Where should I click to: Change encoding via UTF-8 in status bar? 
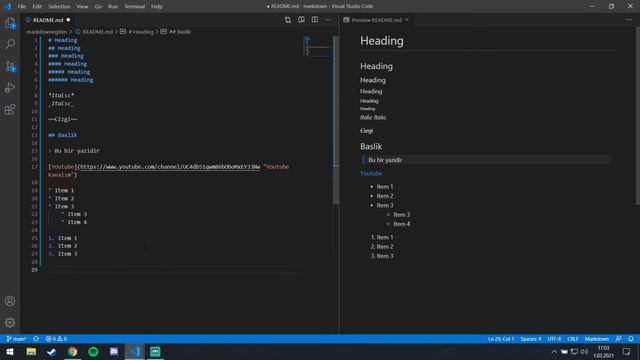click(554, 339)
